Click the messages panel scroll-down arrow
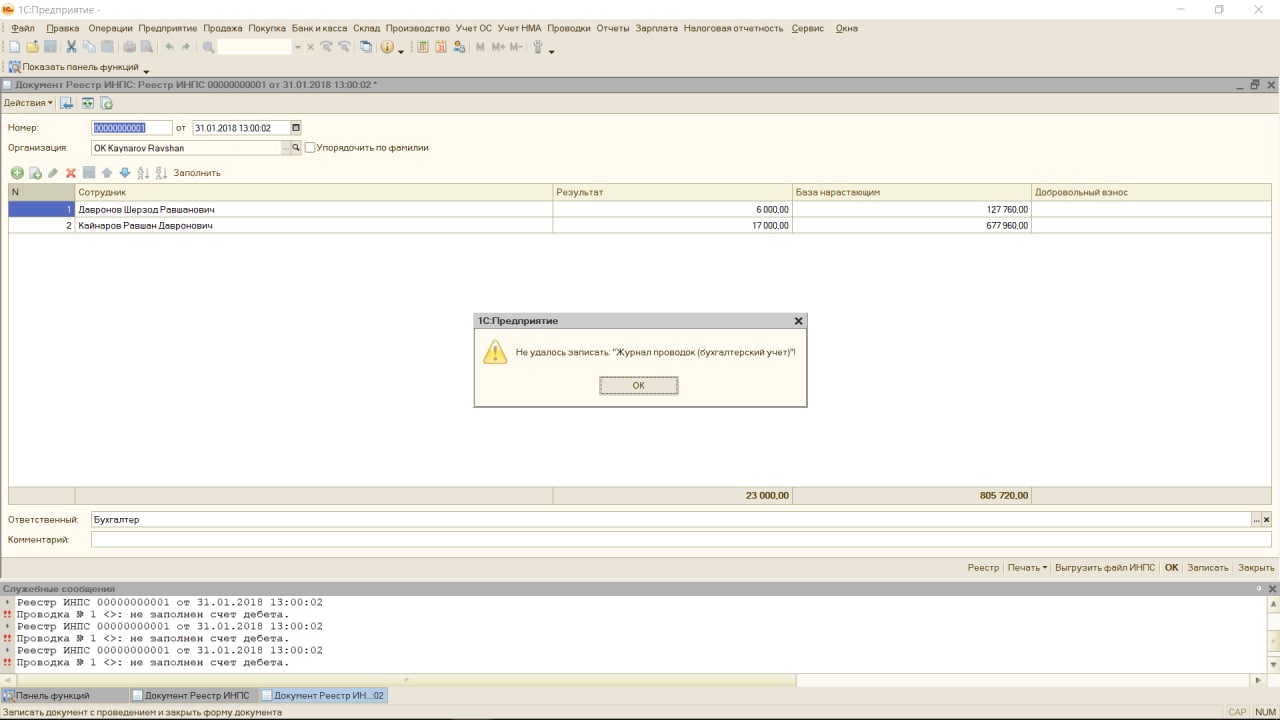 coord(1273,665)
